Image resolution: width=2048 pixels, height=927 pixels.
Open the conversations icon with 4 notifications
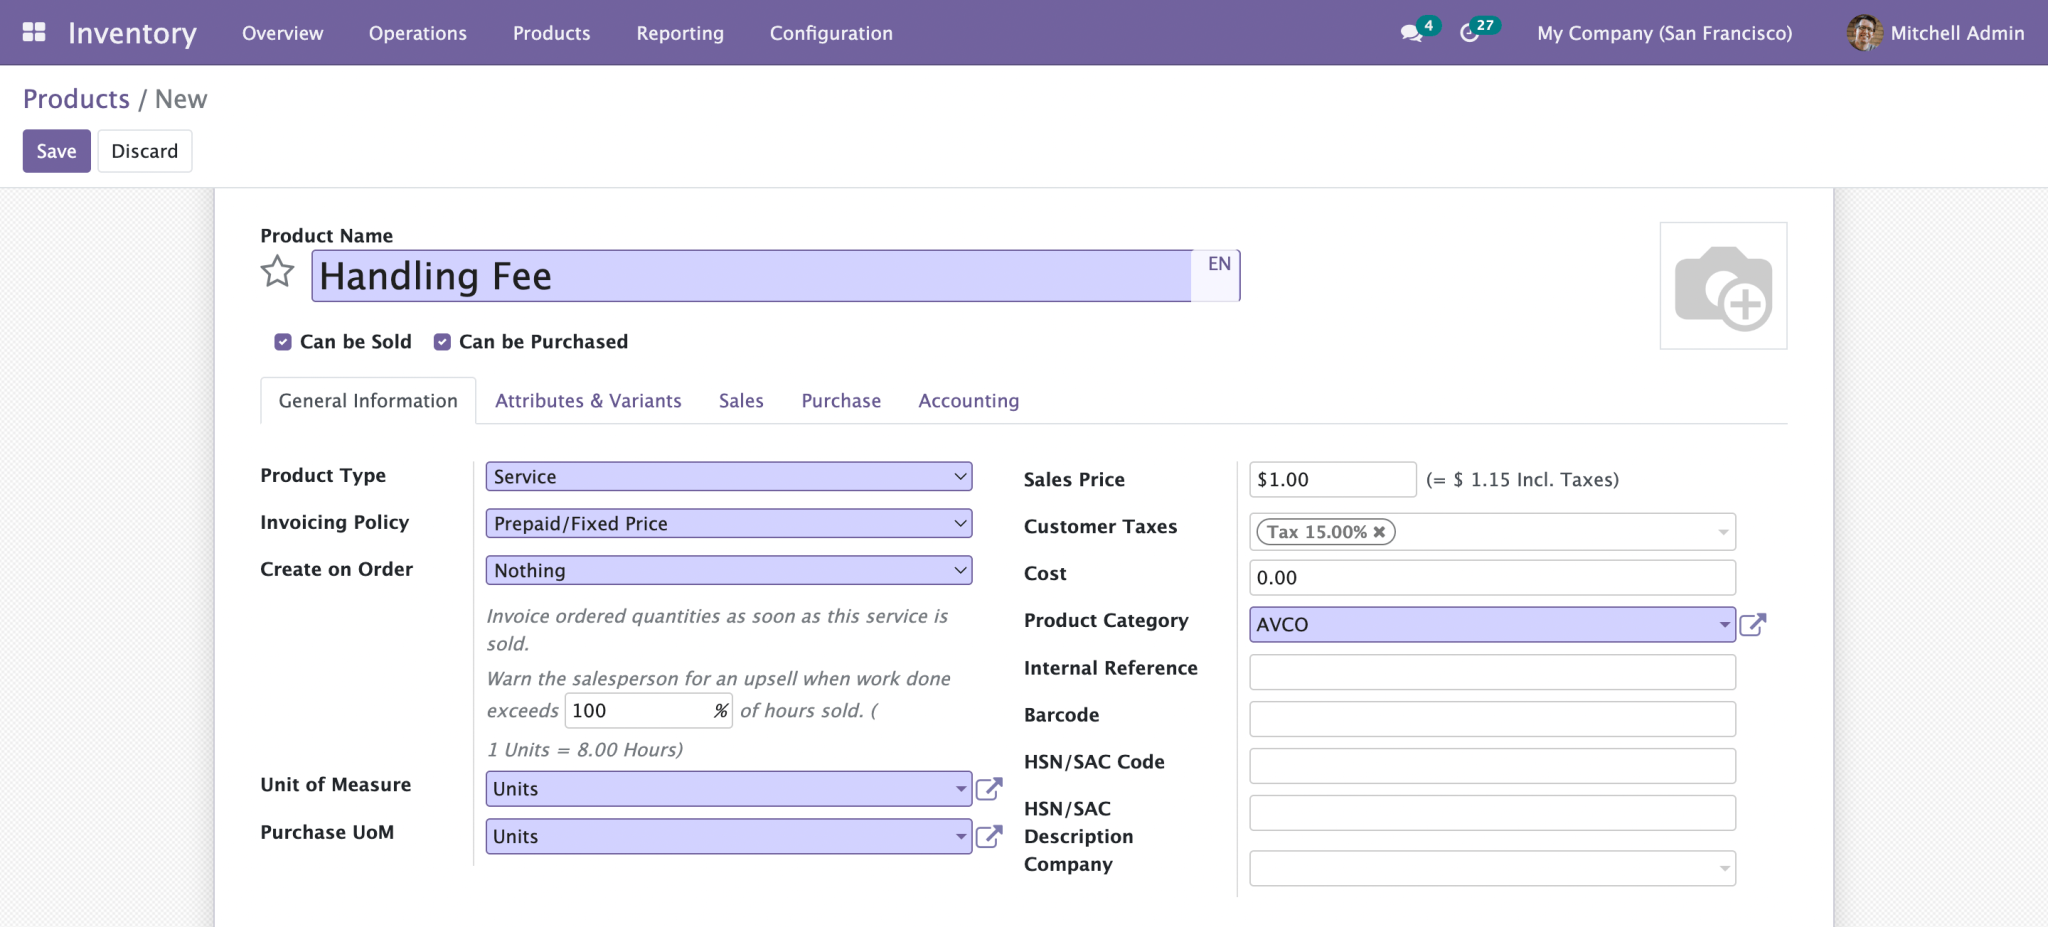point(1410,33)
